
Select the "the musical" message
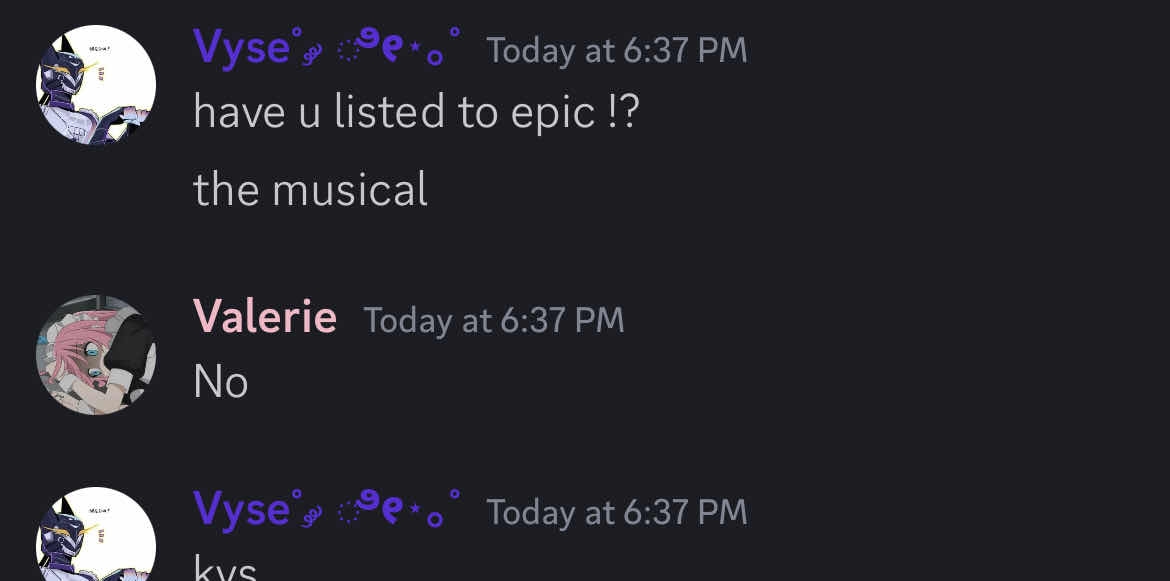coord(310,189)
